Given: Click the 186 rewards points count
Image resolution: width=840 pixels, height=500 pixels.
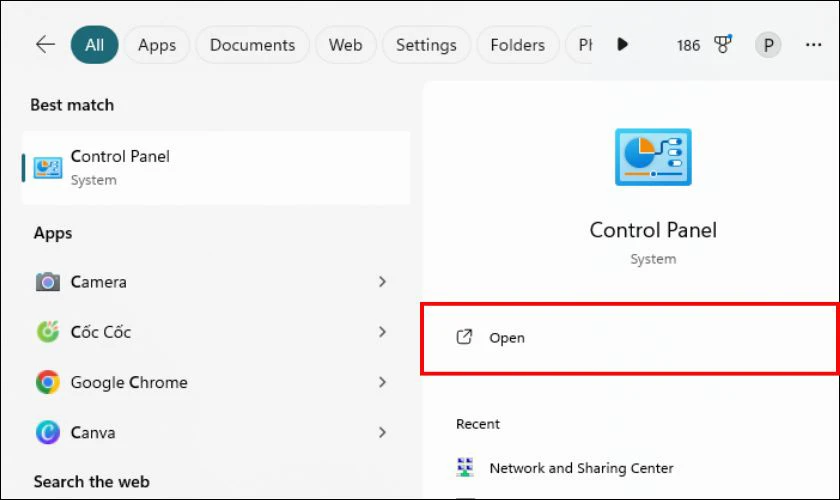Looking at the screenshot, I should [x=688, y=46].
